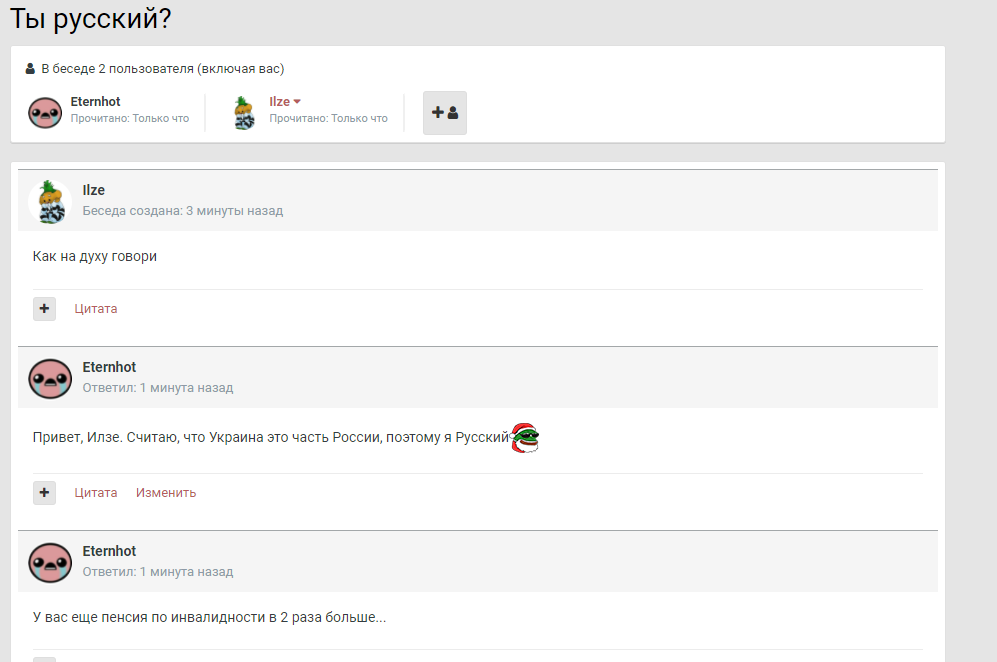Click the people icon beside 'В беседе 2 пользователя'

pos(30,70)
